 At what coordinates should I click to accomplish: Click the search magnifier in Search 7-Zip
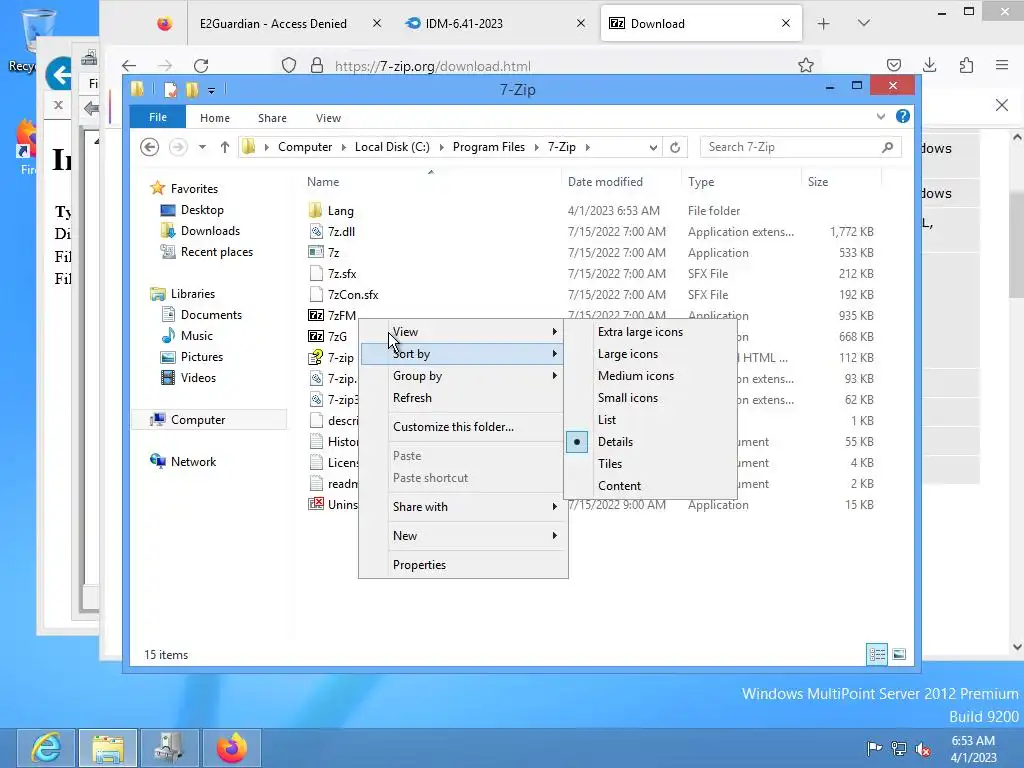pos(887,147)
